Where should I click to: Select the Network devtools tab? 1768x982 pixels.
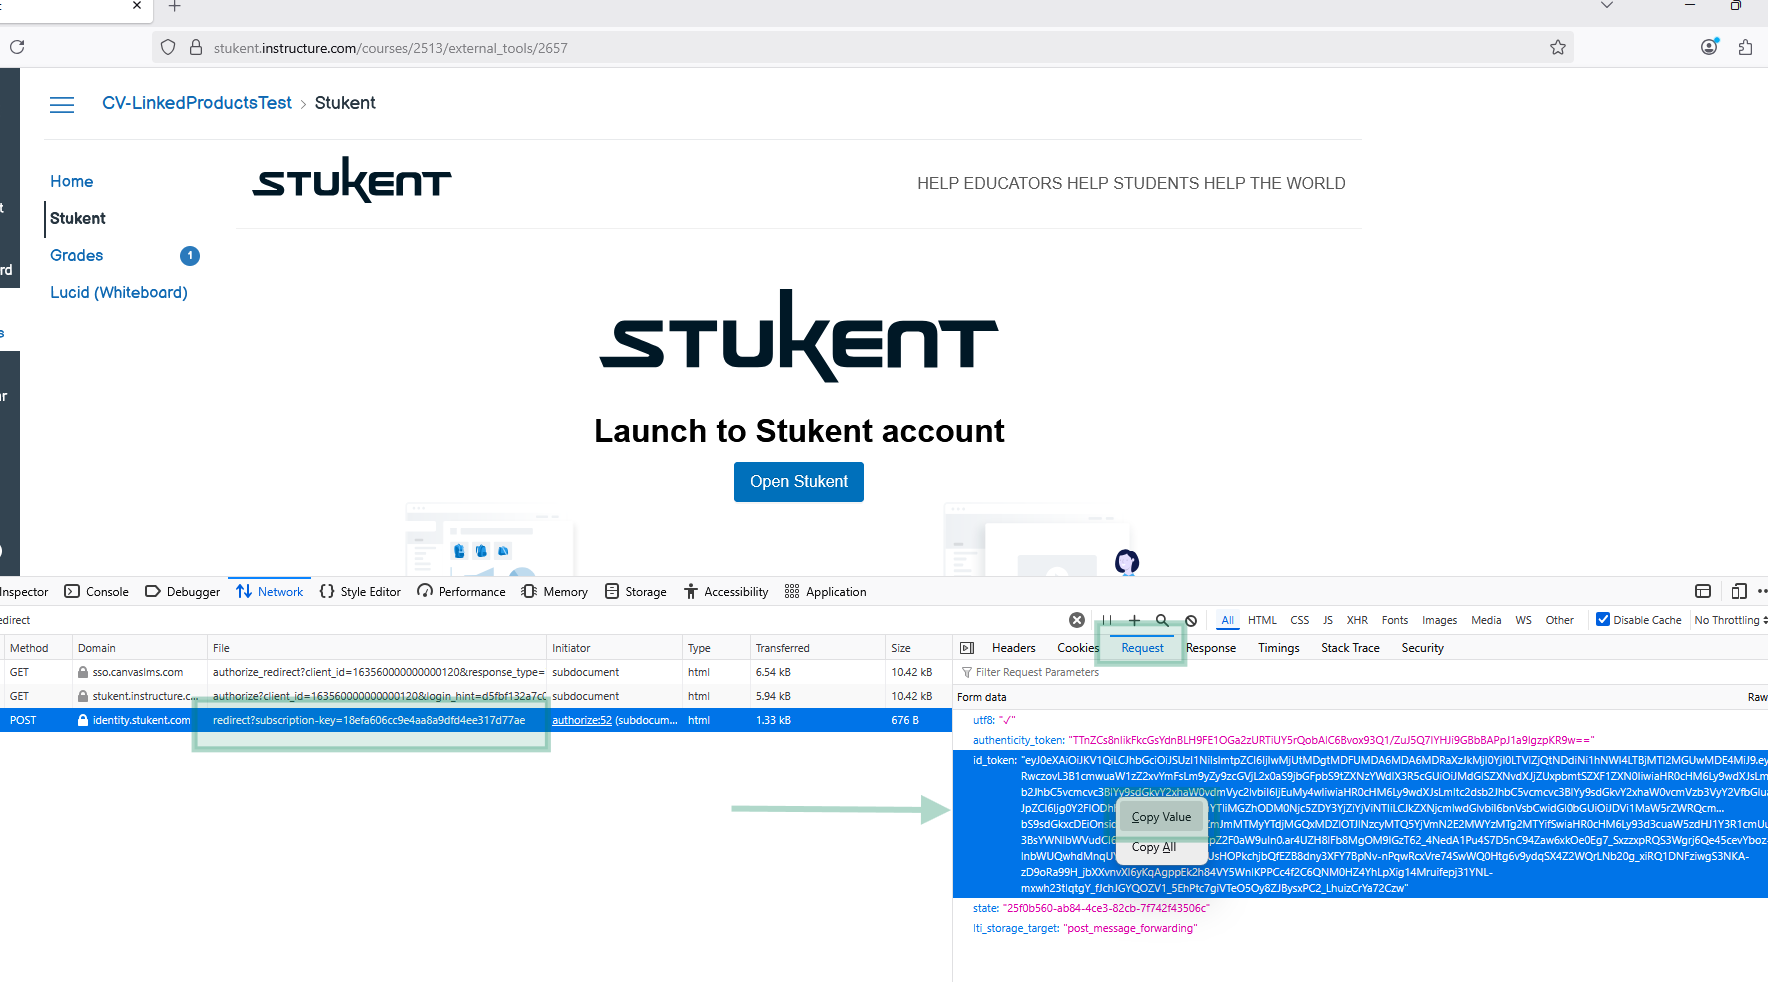(270, 592)
